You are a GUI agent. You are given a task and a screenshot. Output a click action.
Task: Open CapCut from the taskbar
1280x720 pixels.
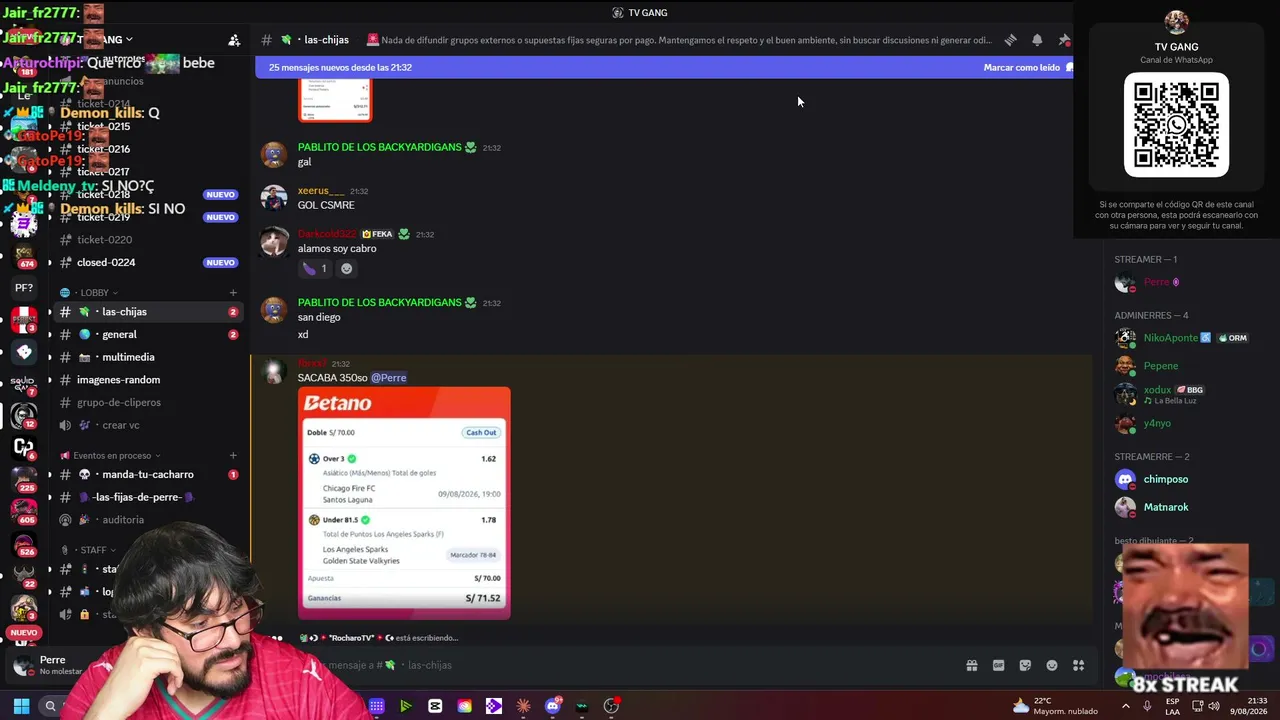tap(435, 706)
